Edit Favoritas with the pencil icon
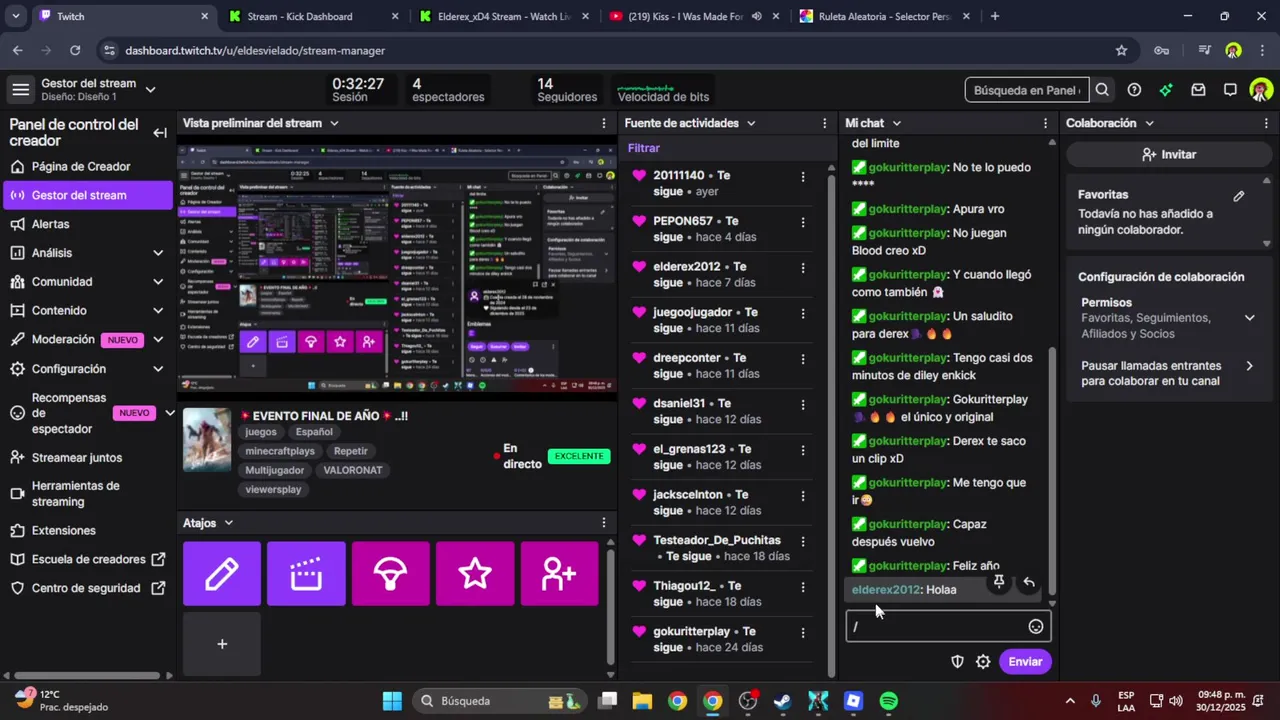Image resolution: width=1280 pixels, height=720 pixels. click(1238, 196)
